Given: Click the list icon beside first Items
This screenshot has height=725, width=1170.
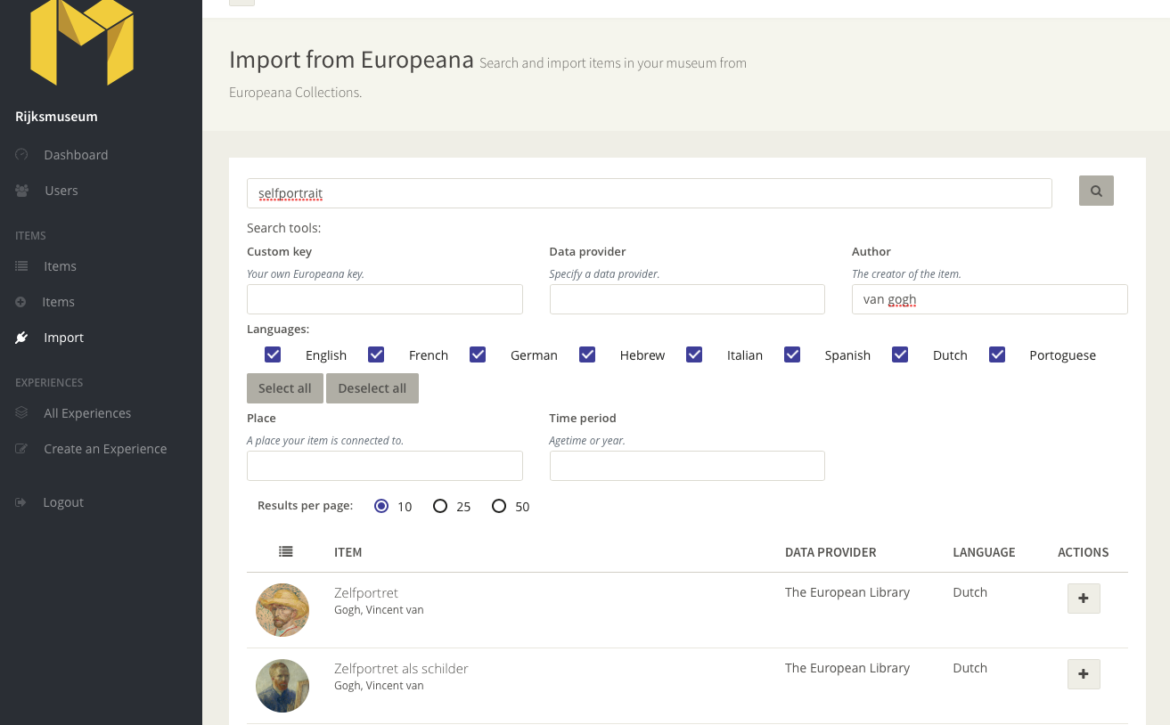Looking at the screenshot, I should pyautogui.click(x=22, y=266).
